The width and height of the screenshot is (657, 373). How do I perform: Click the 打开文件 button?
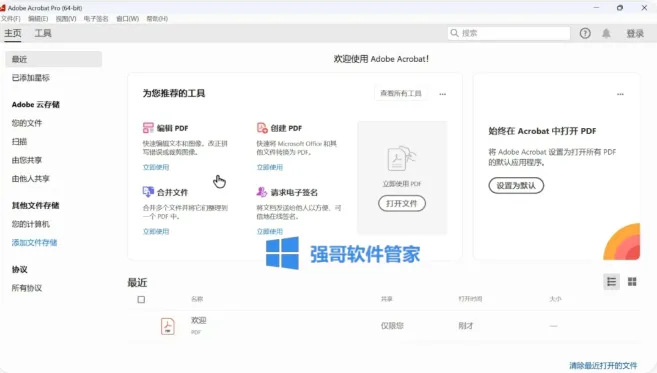pos(402,203)
